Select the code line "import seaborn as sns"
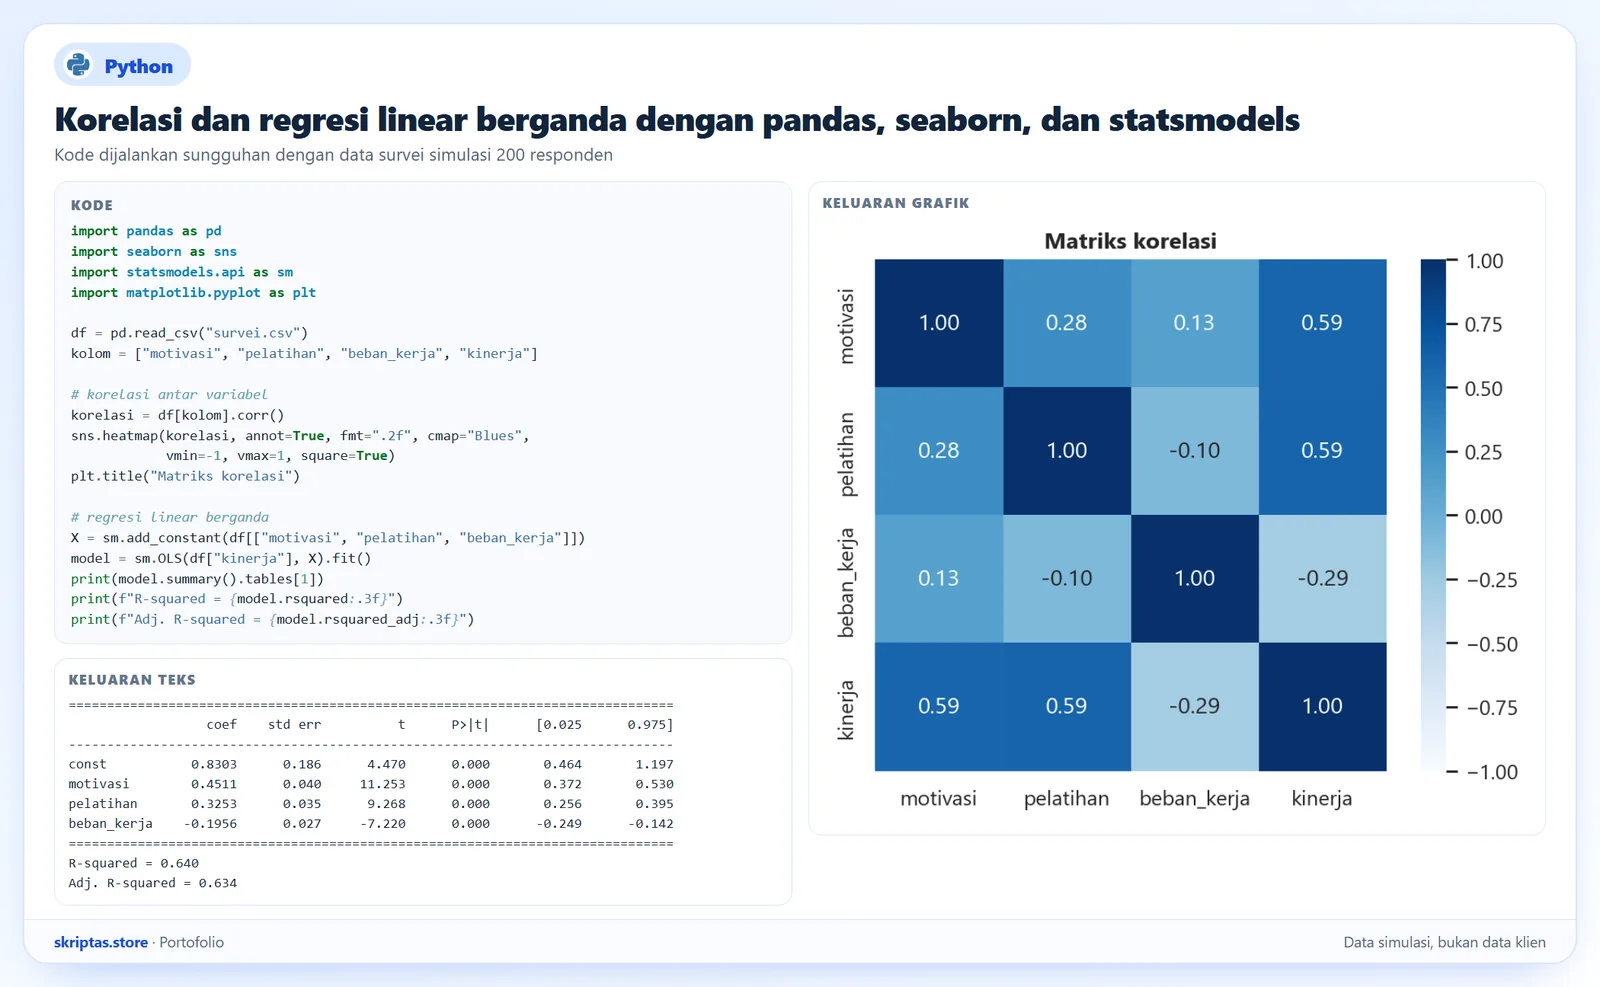The image size is (1600, 987). pyautogui.click(x=154, y=252)
